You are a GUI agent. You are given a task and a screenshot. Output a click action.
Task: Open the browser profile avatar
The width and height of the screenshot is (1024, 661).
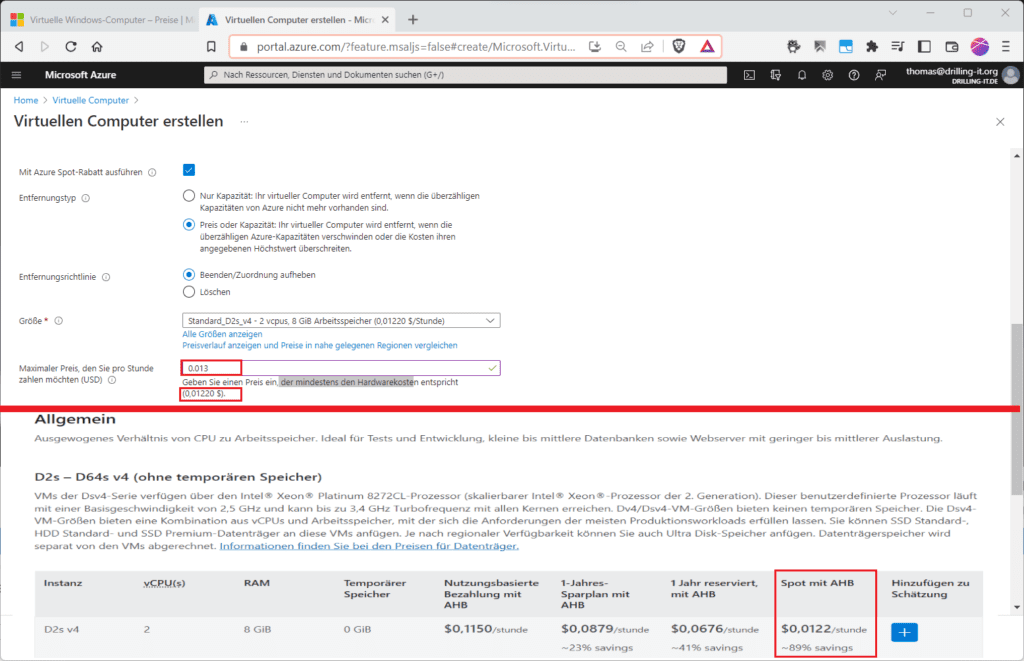pos(979,46)
